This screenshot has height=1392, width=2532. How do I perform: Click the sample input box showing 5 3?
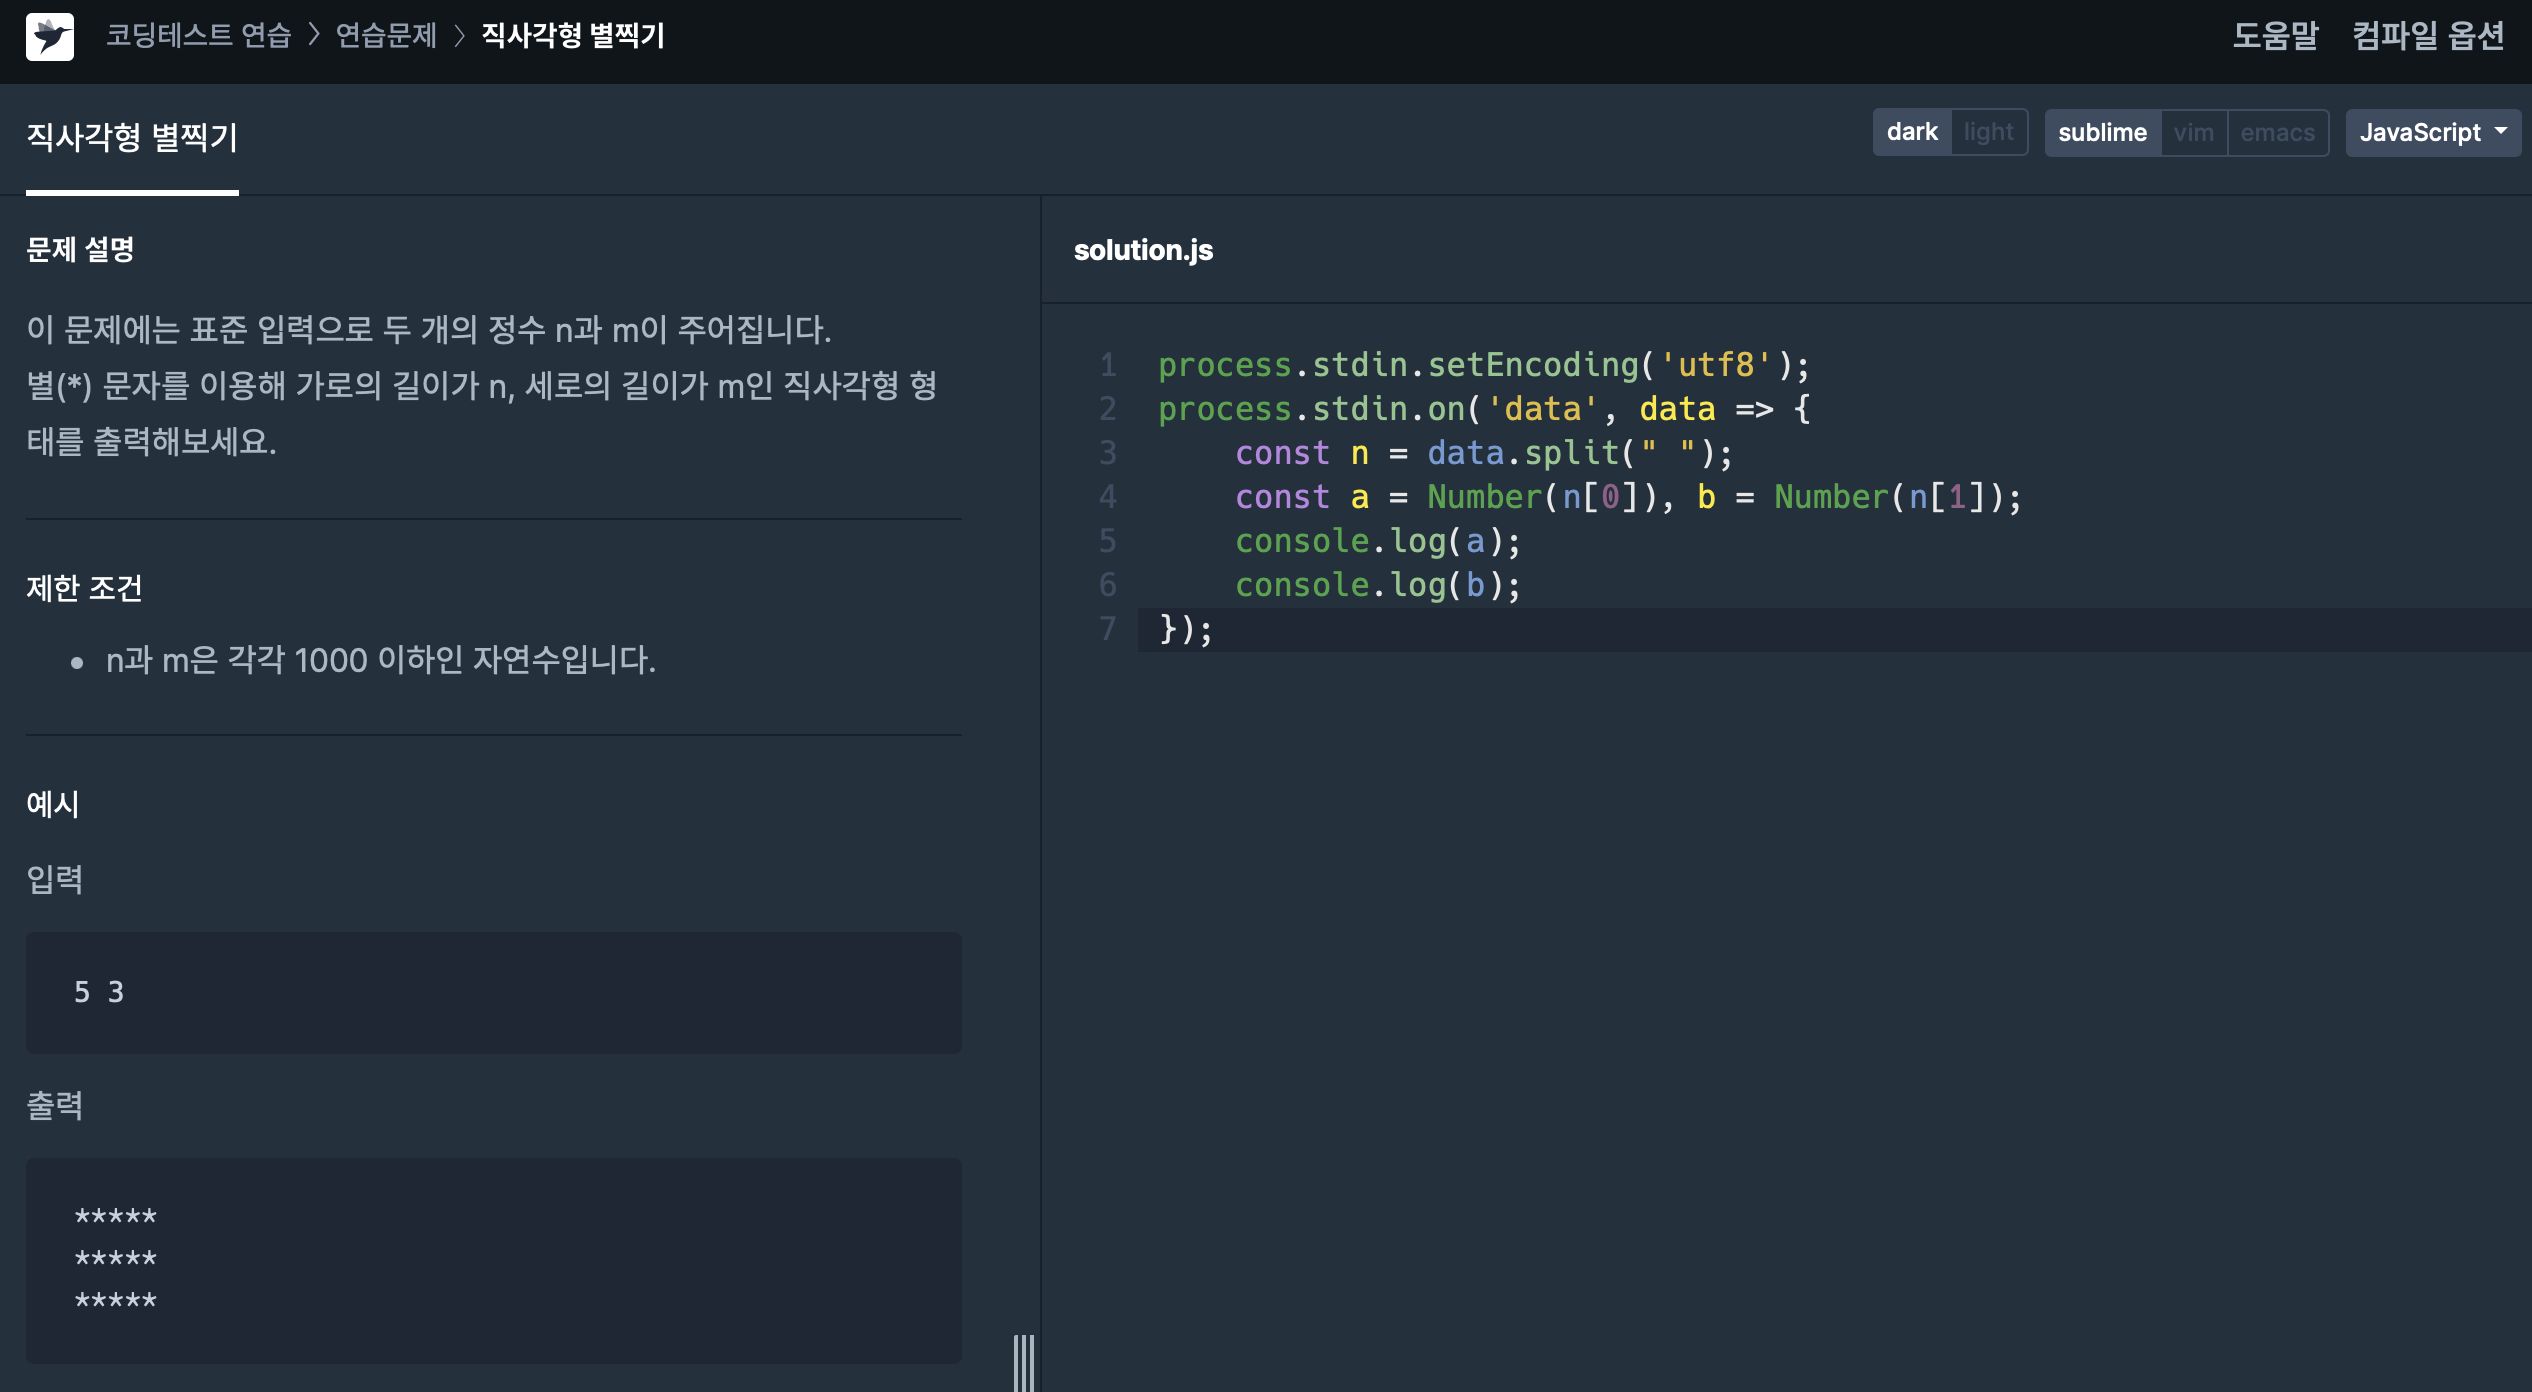493,992
